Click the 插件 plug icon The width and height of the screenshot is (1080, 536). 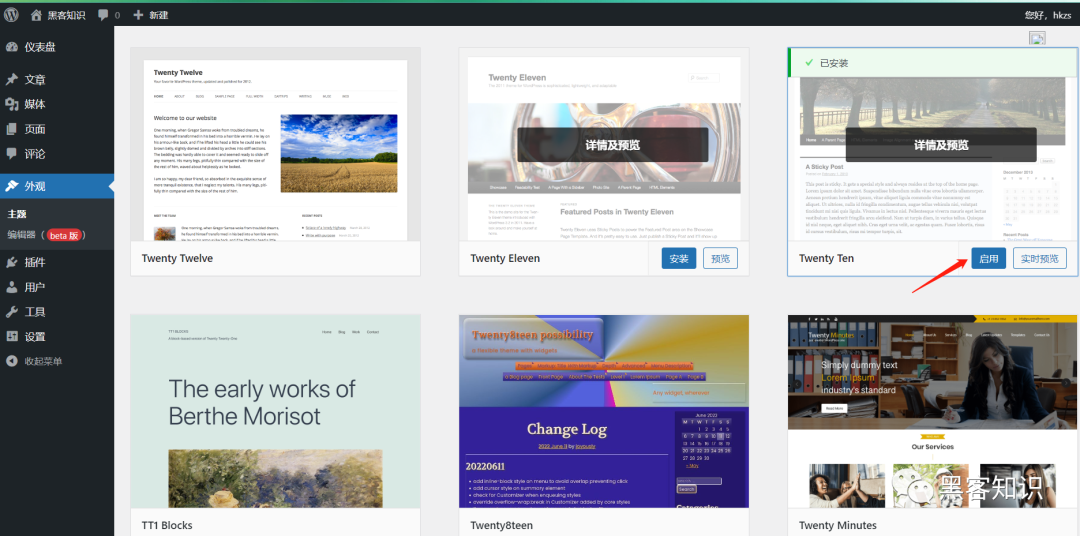click(12, 262)
